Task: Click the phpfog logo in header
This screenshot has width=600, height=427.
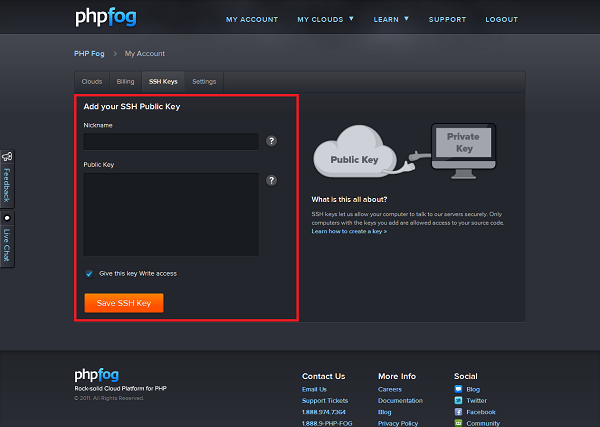Action: pos(106,18)
